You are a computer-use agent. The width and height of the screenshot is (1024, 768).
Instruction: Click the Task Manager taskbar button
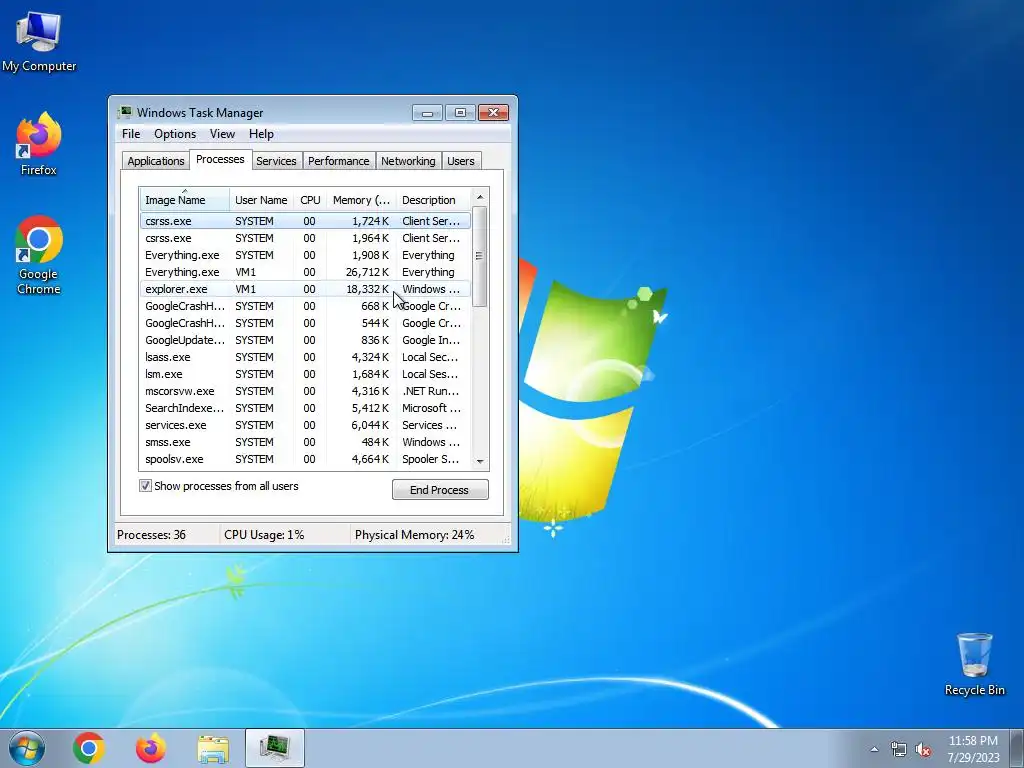[275, 748]
